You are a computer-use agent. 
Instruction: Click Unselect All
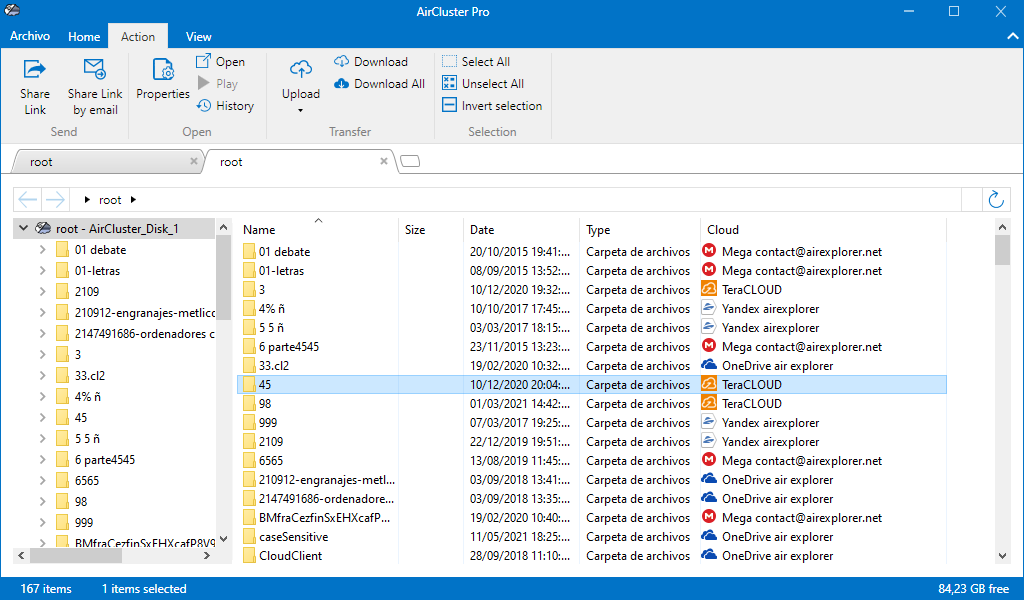pos(483,84)
